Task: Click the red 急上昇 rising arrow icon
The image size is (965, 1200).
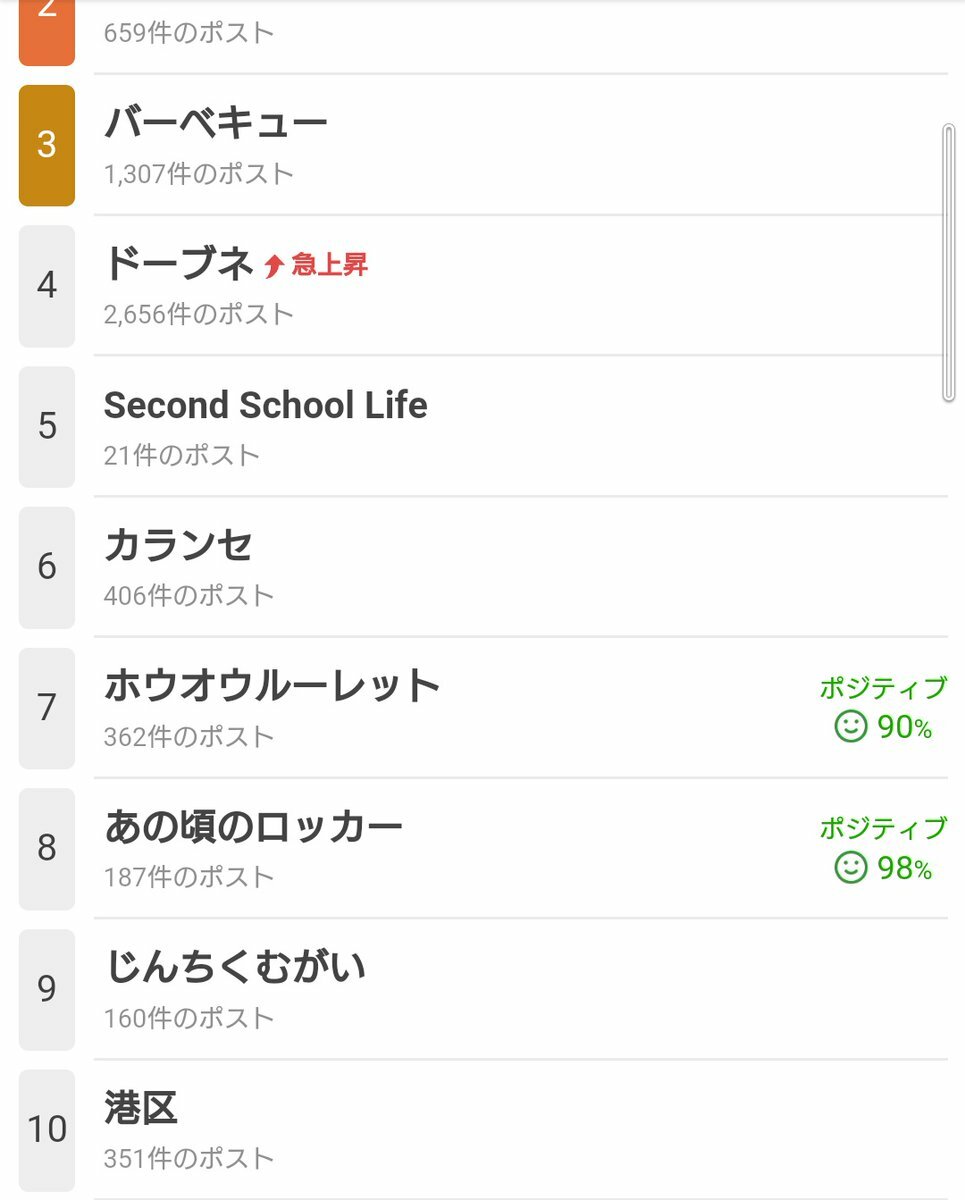Action: pyautogui.click(x=274, y=266)
